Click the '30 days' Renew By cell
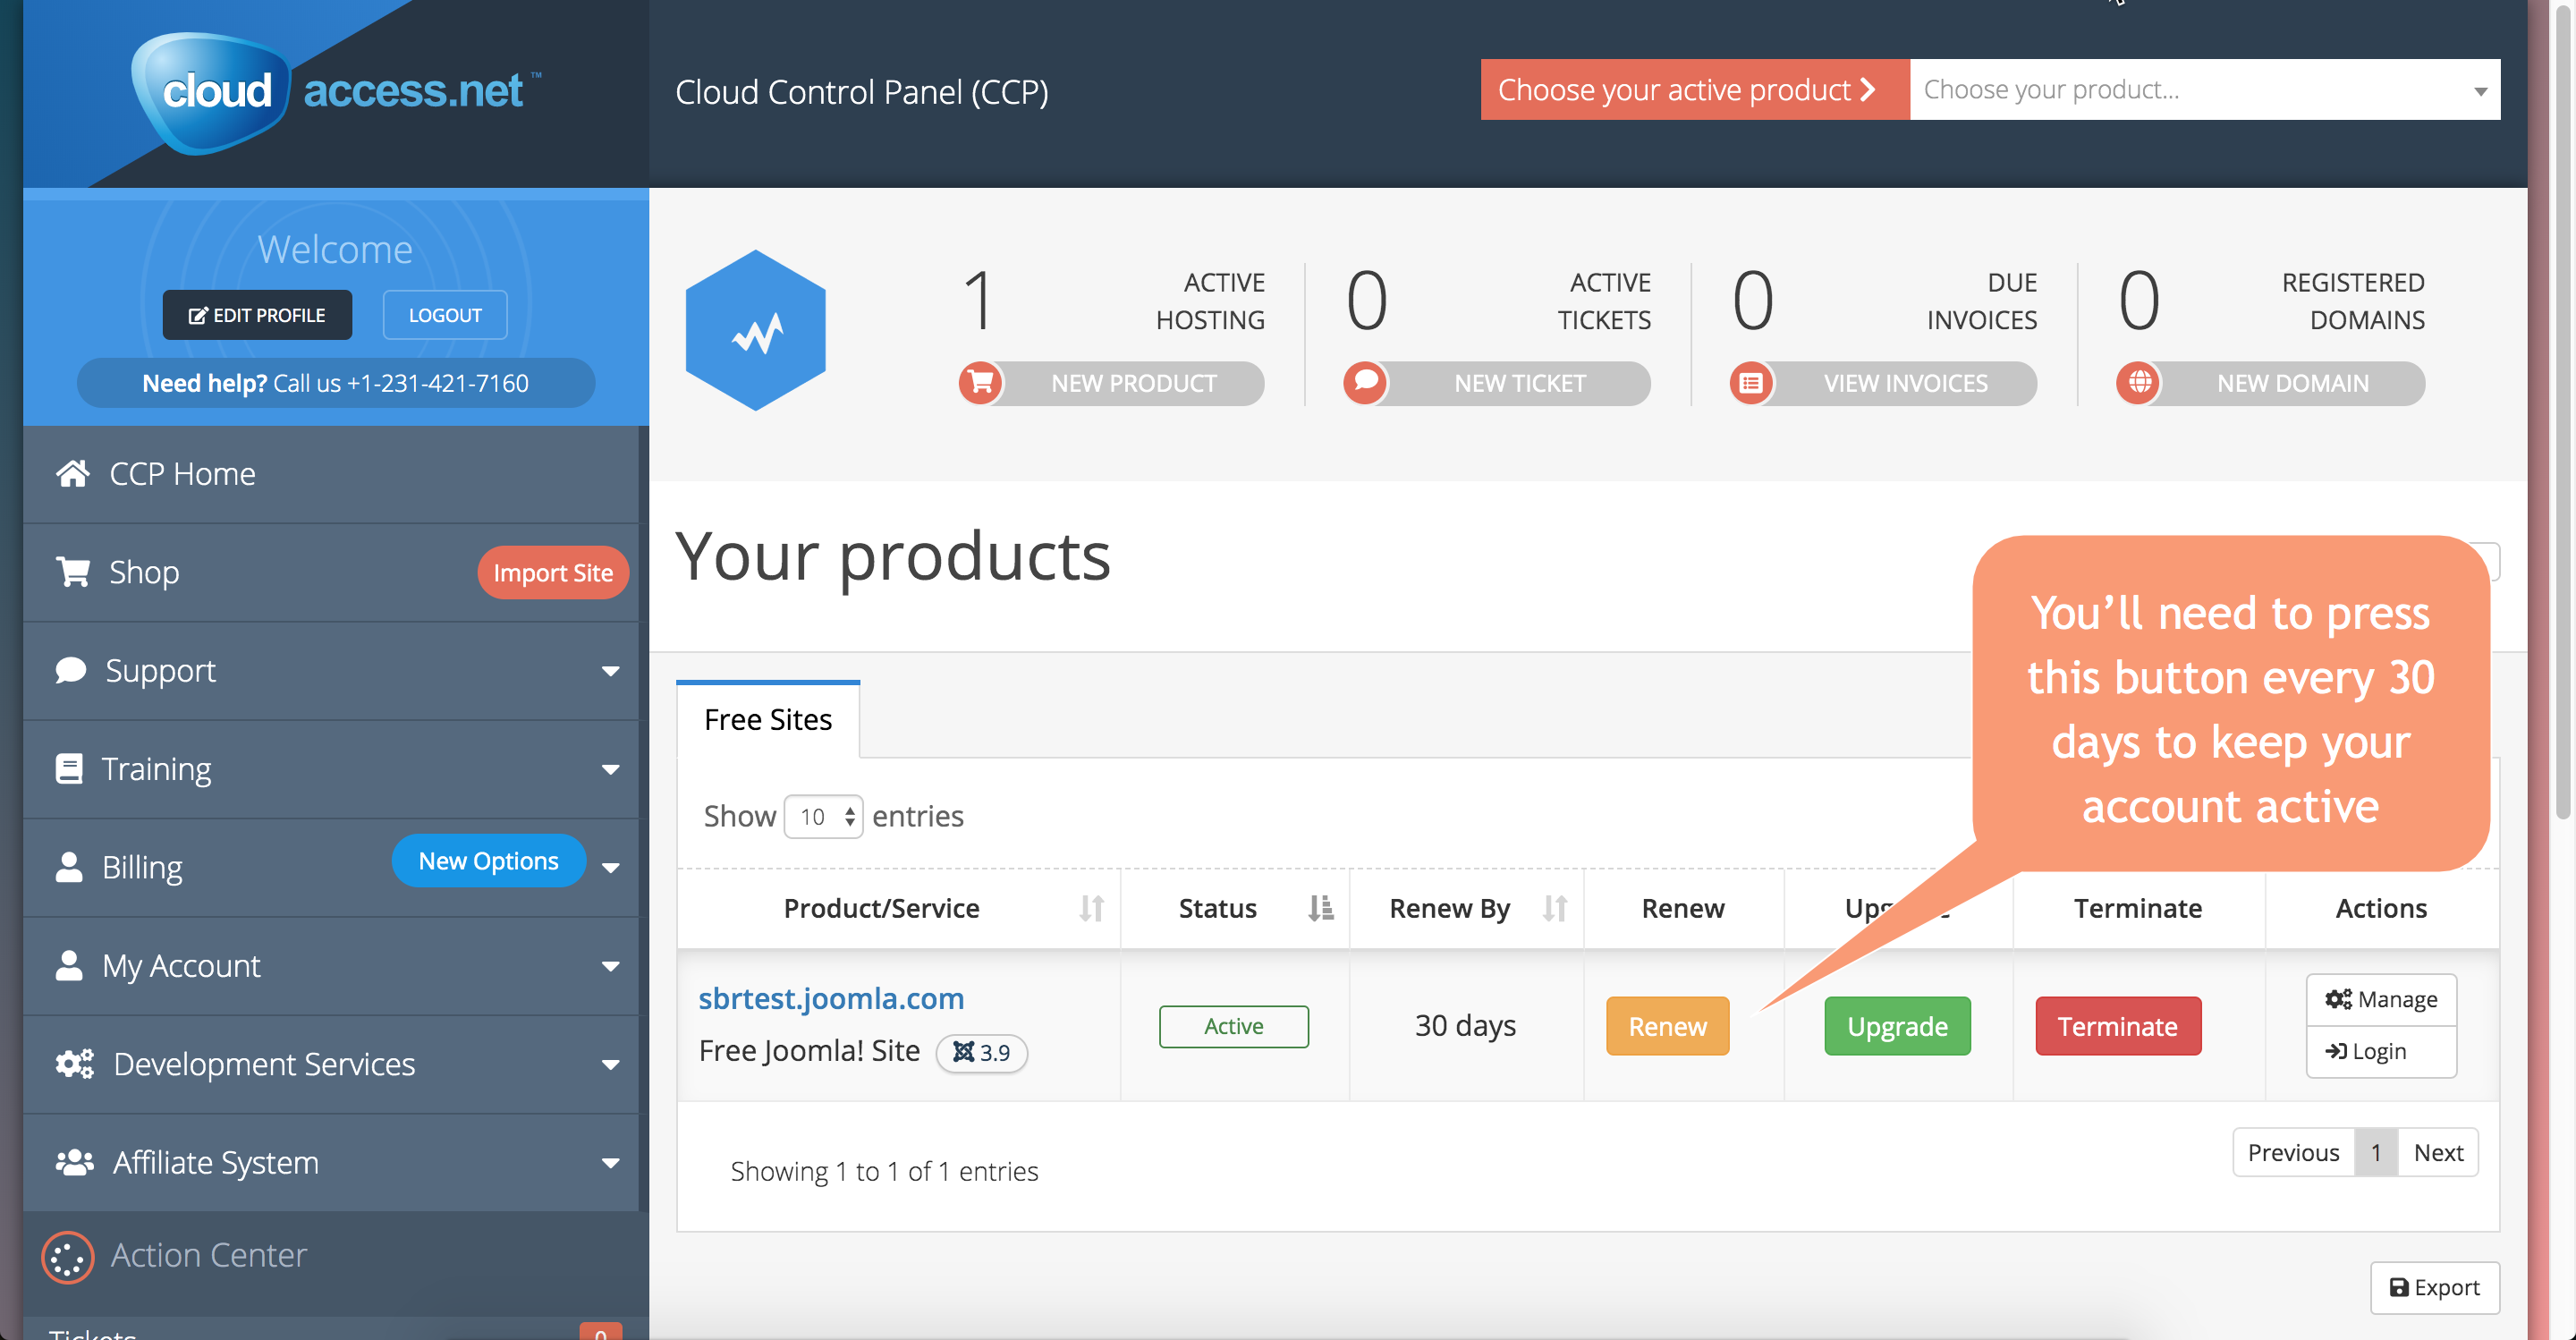 (1465, 1026)
